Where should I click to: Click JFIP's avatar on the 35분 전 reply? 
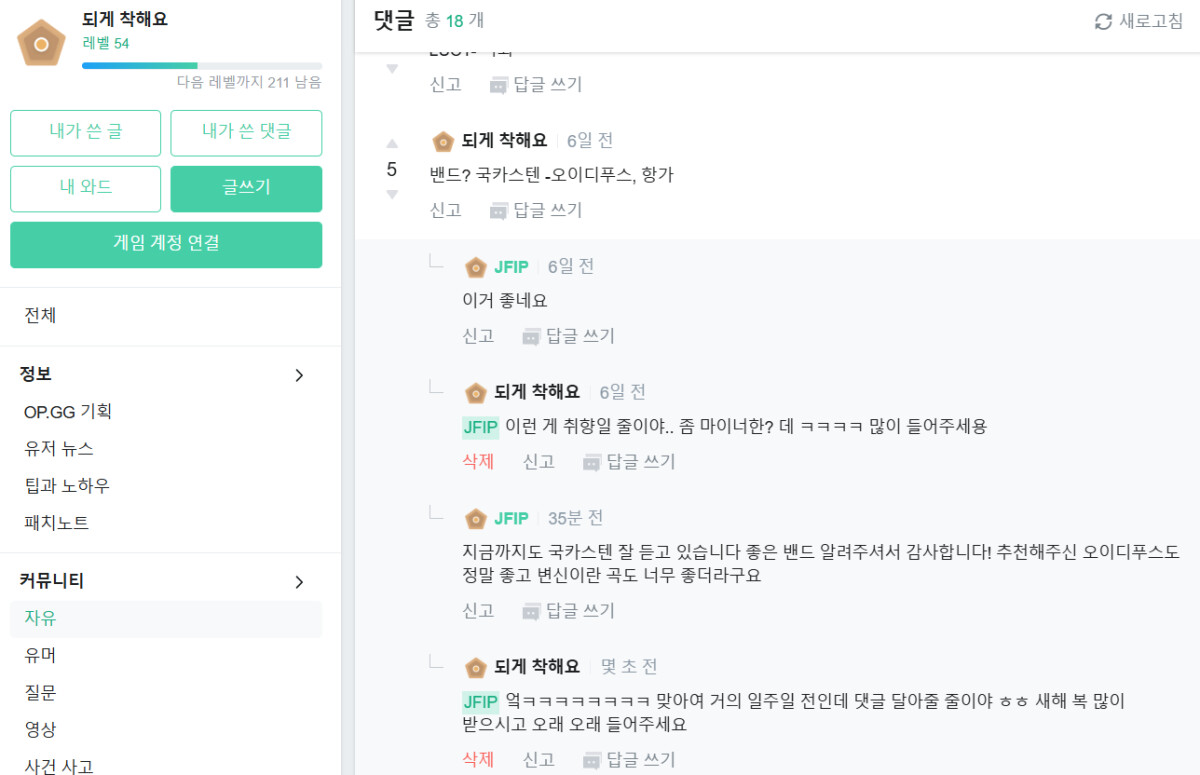pyautogui.click(x=476, y=518)
